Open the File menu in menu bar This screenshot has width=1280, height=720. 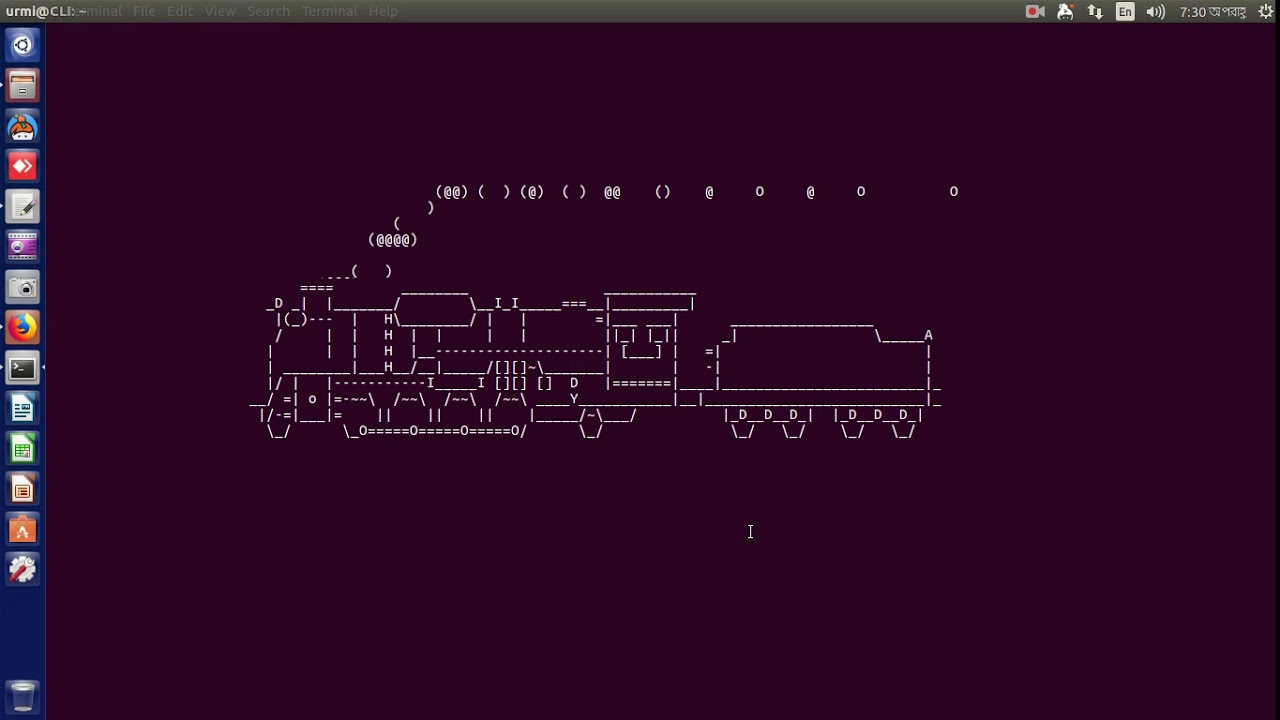pyautogui.click(x=144, y=11)
